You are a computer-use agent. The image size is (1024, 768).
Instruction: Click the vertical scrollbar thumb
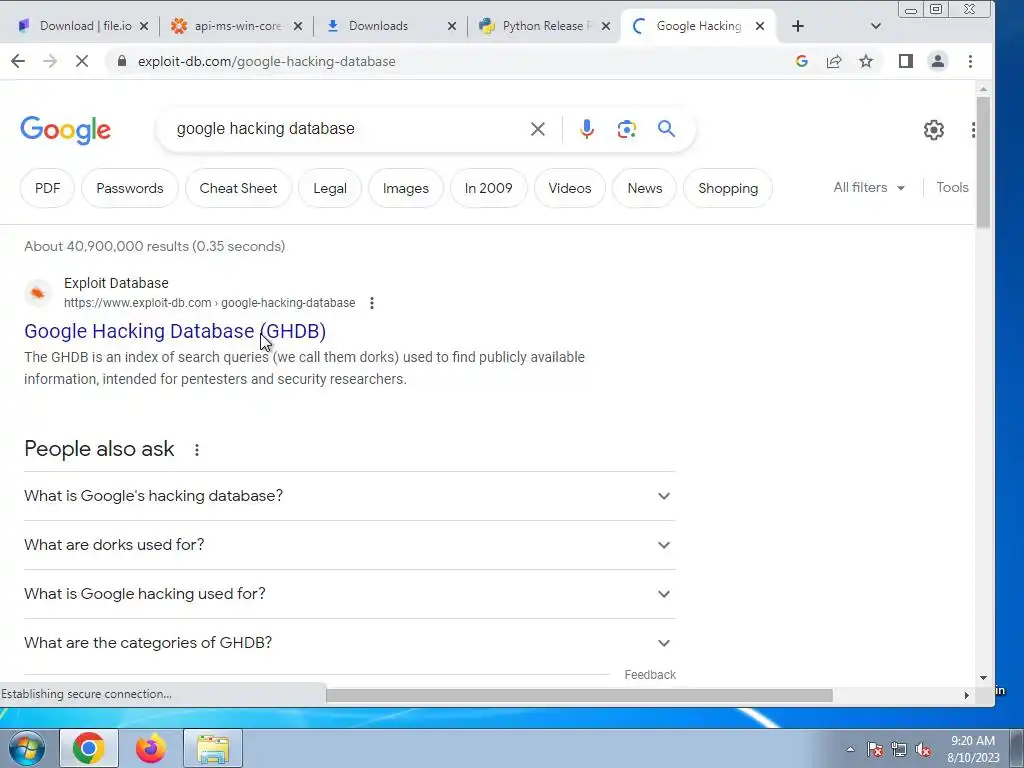tap(984, 162)
